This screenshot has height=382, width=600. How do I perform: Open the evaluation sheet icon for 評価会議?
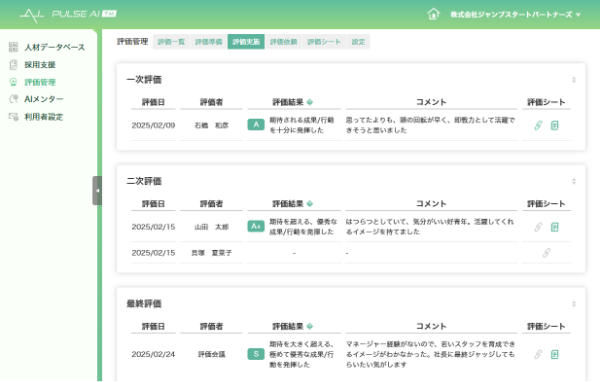(x=554, y=354)
